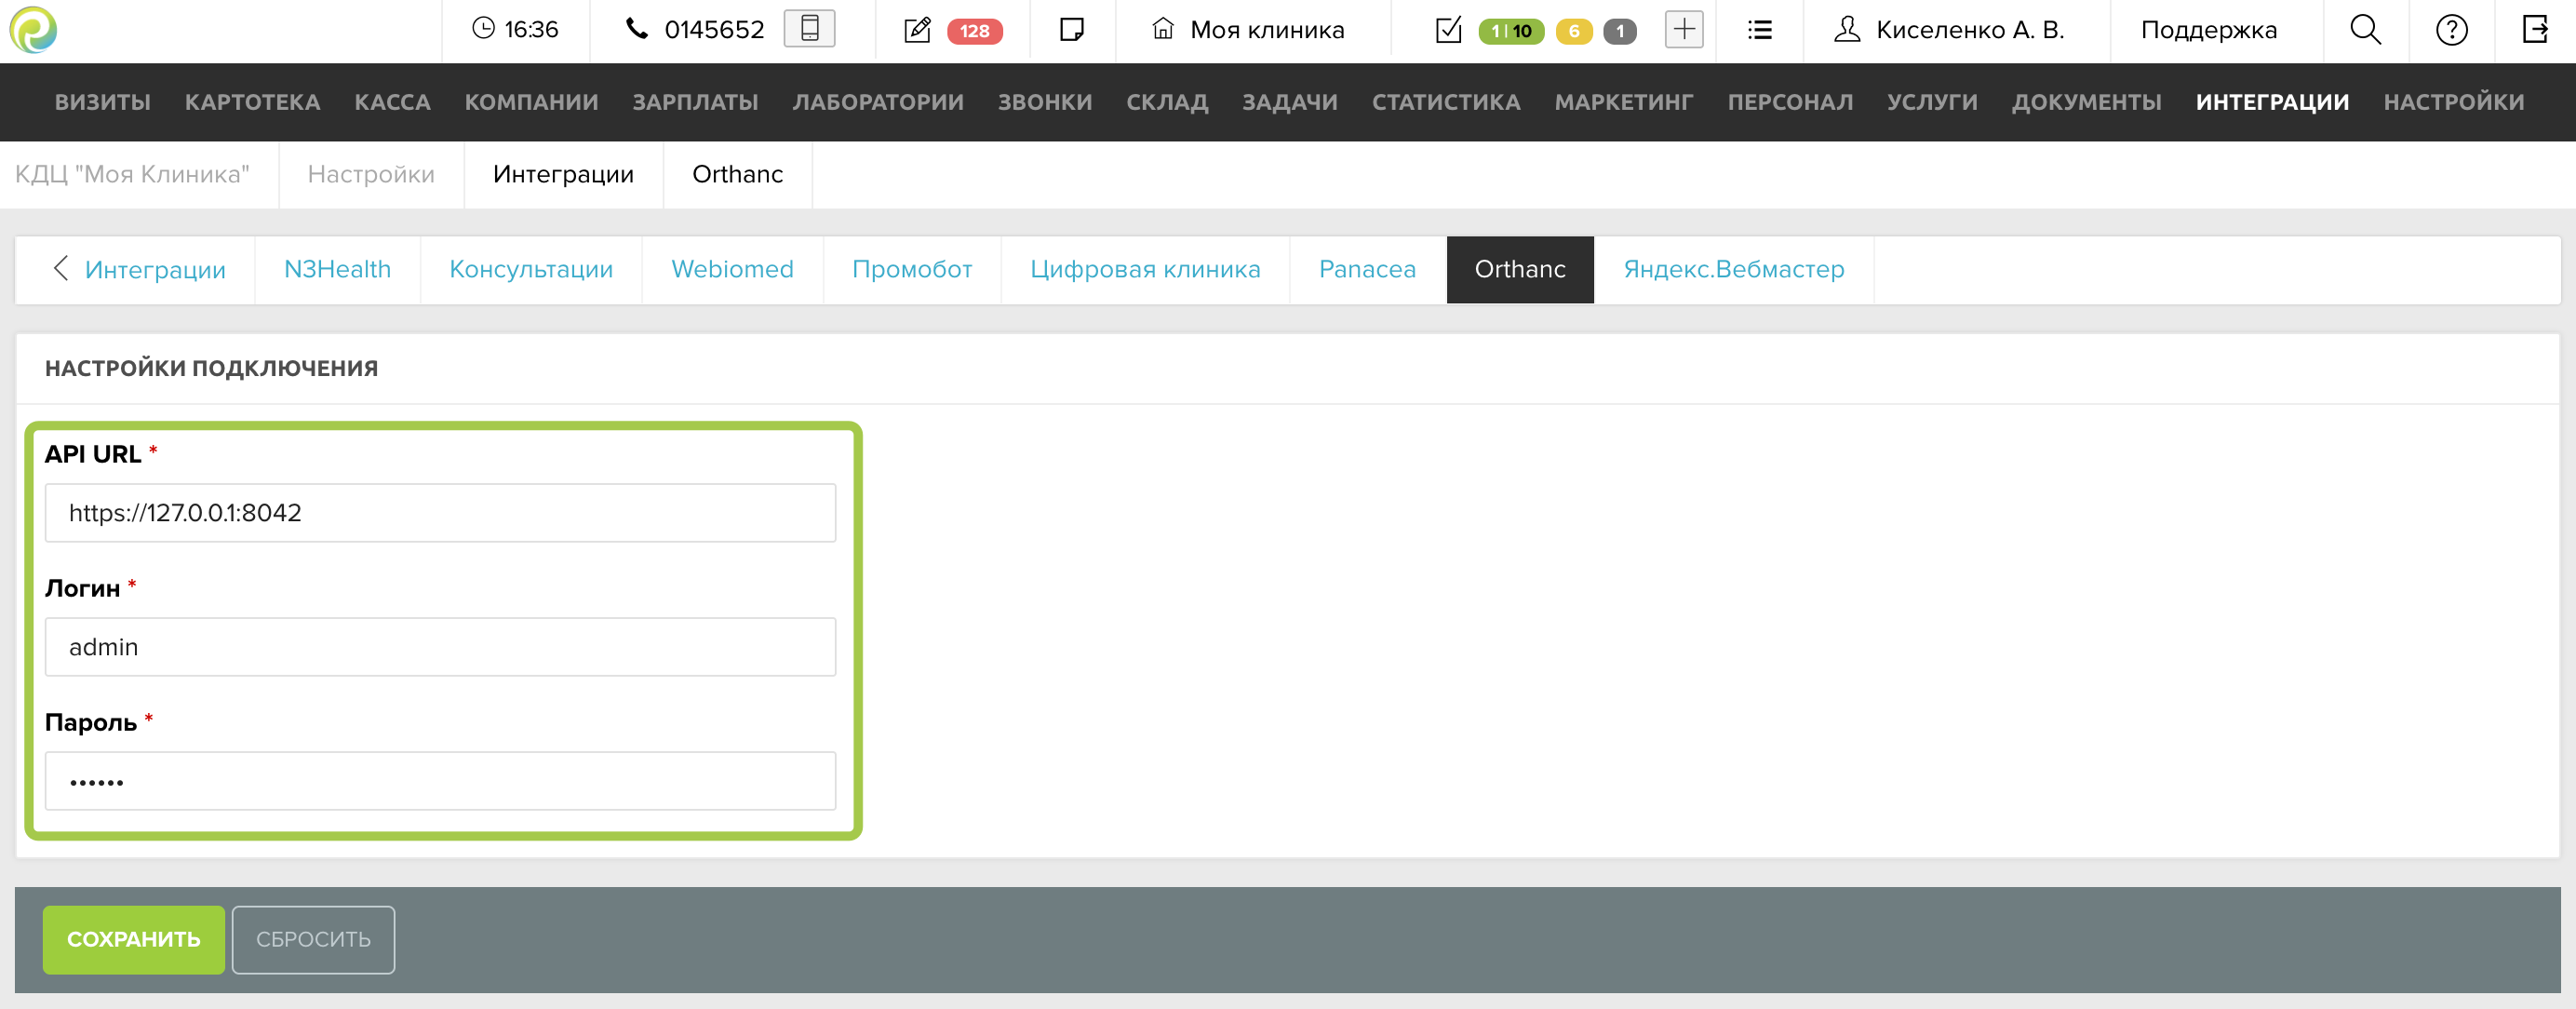Open the ИНТЕГРАЦИИ menu

coord(2272,102)
